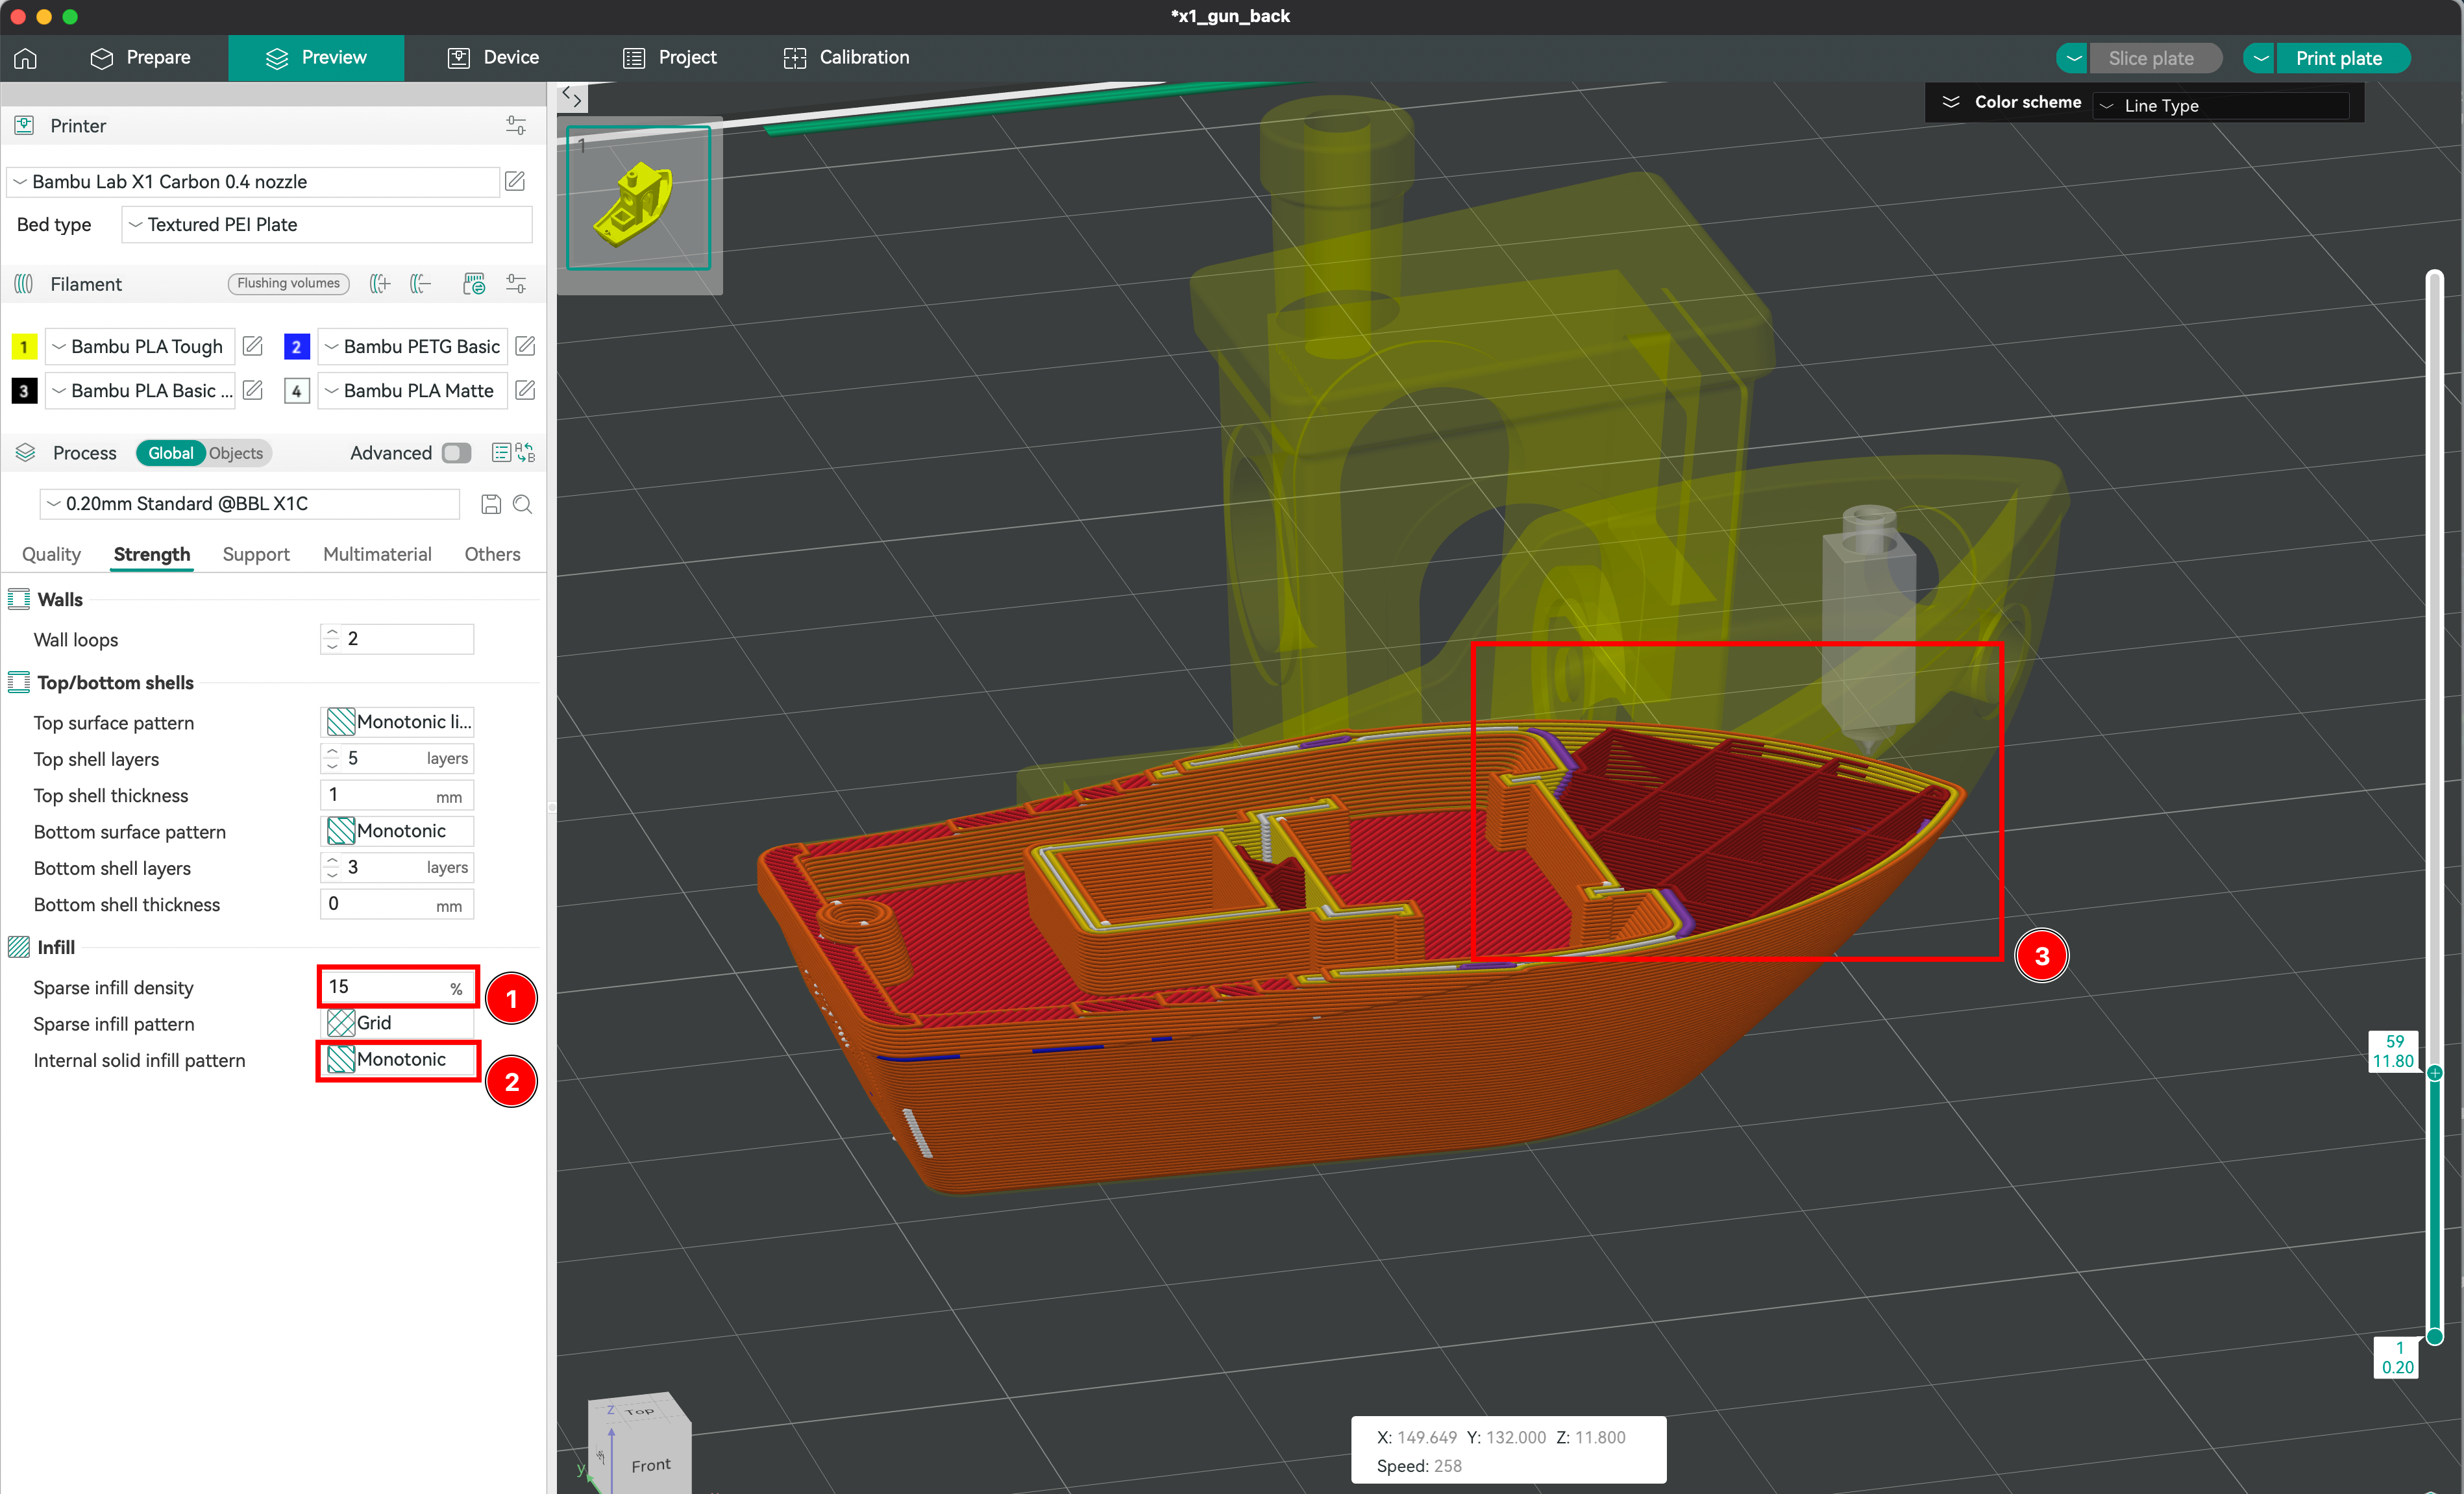Image resolution: width=2464 pixels, height=1494 pixels.
Task: Collapse the sidebar with the arrows icon
Action: [x=572, y=97]
